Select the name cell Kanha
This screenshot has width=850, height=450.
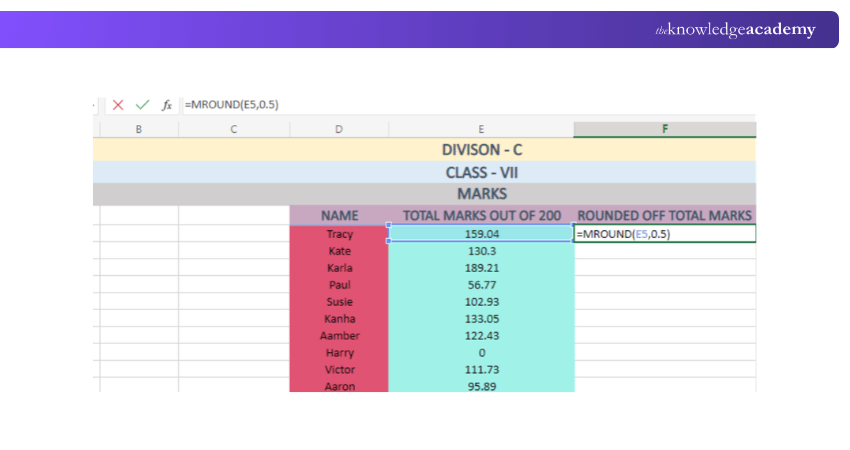point(339,319)
